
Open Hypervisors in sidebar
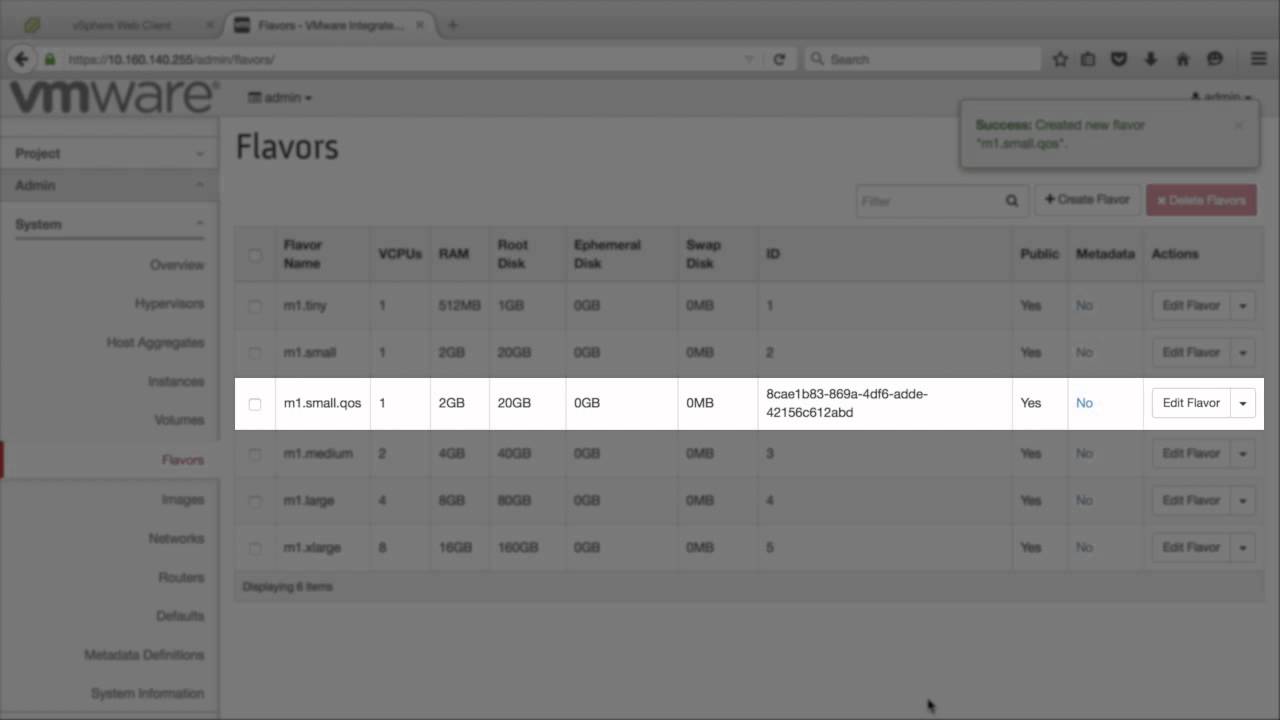(169, 303)
